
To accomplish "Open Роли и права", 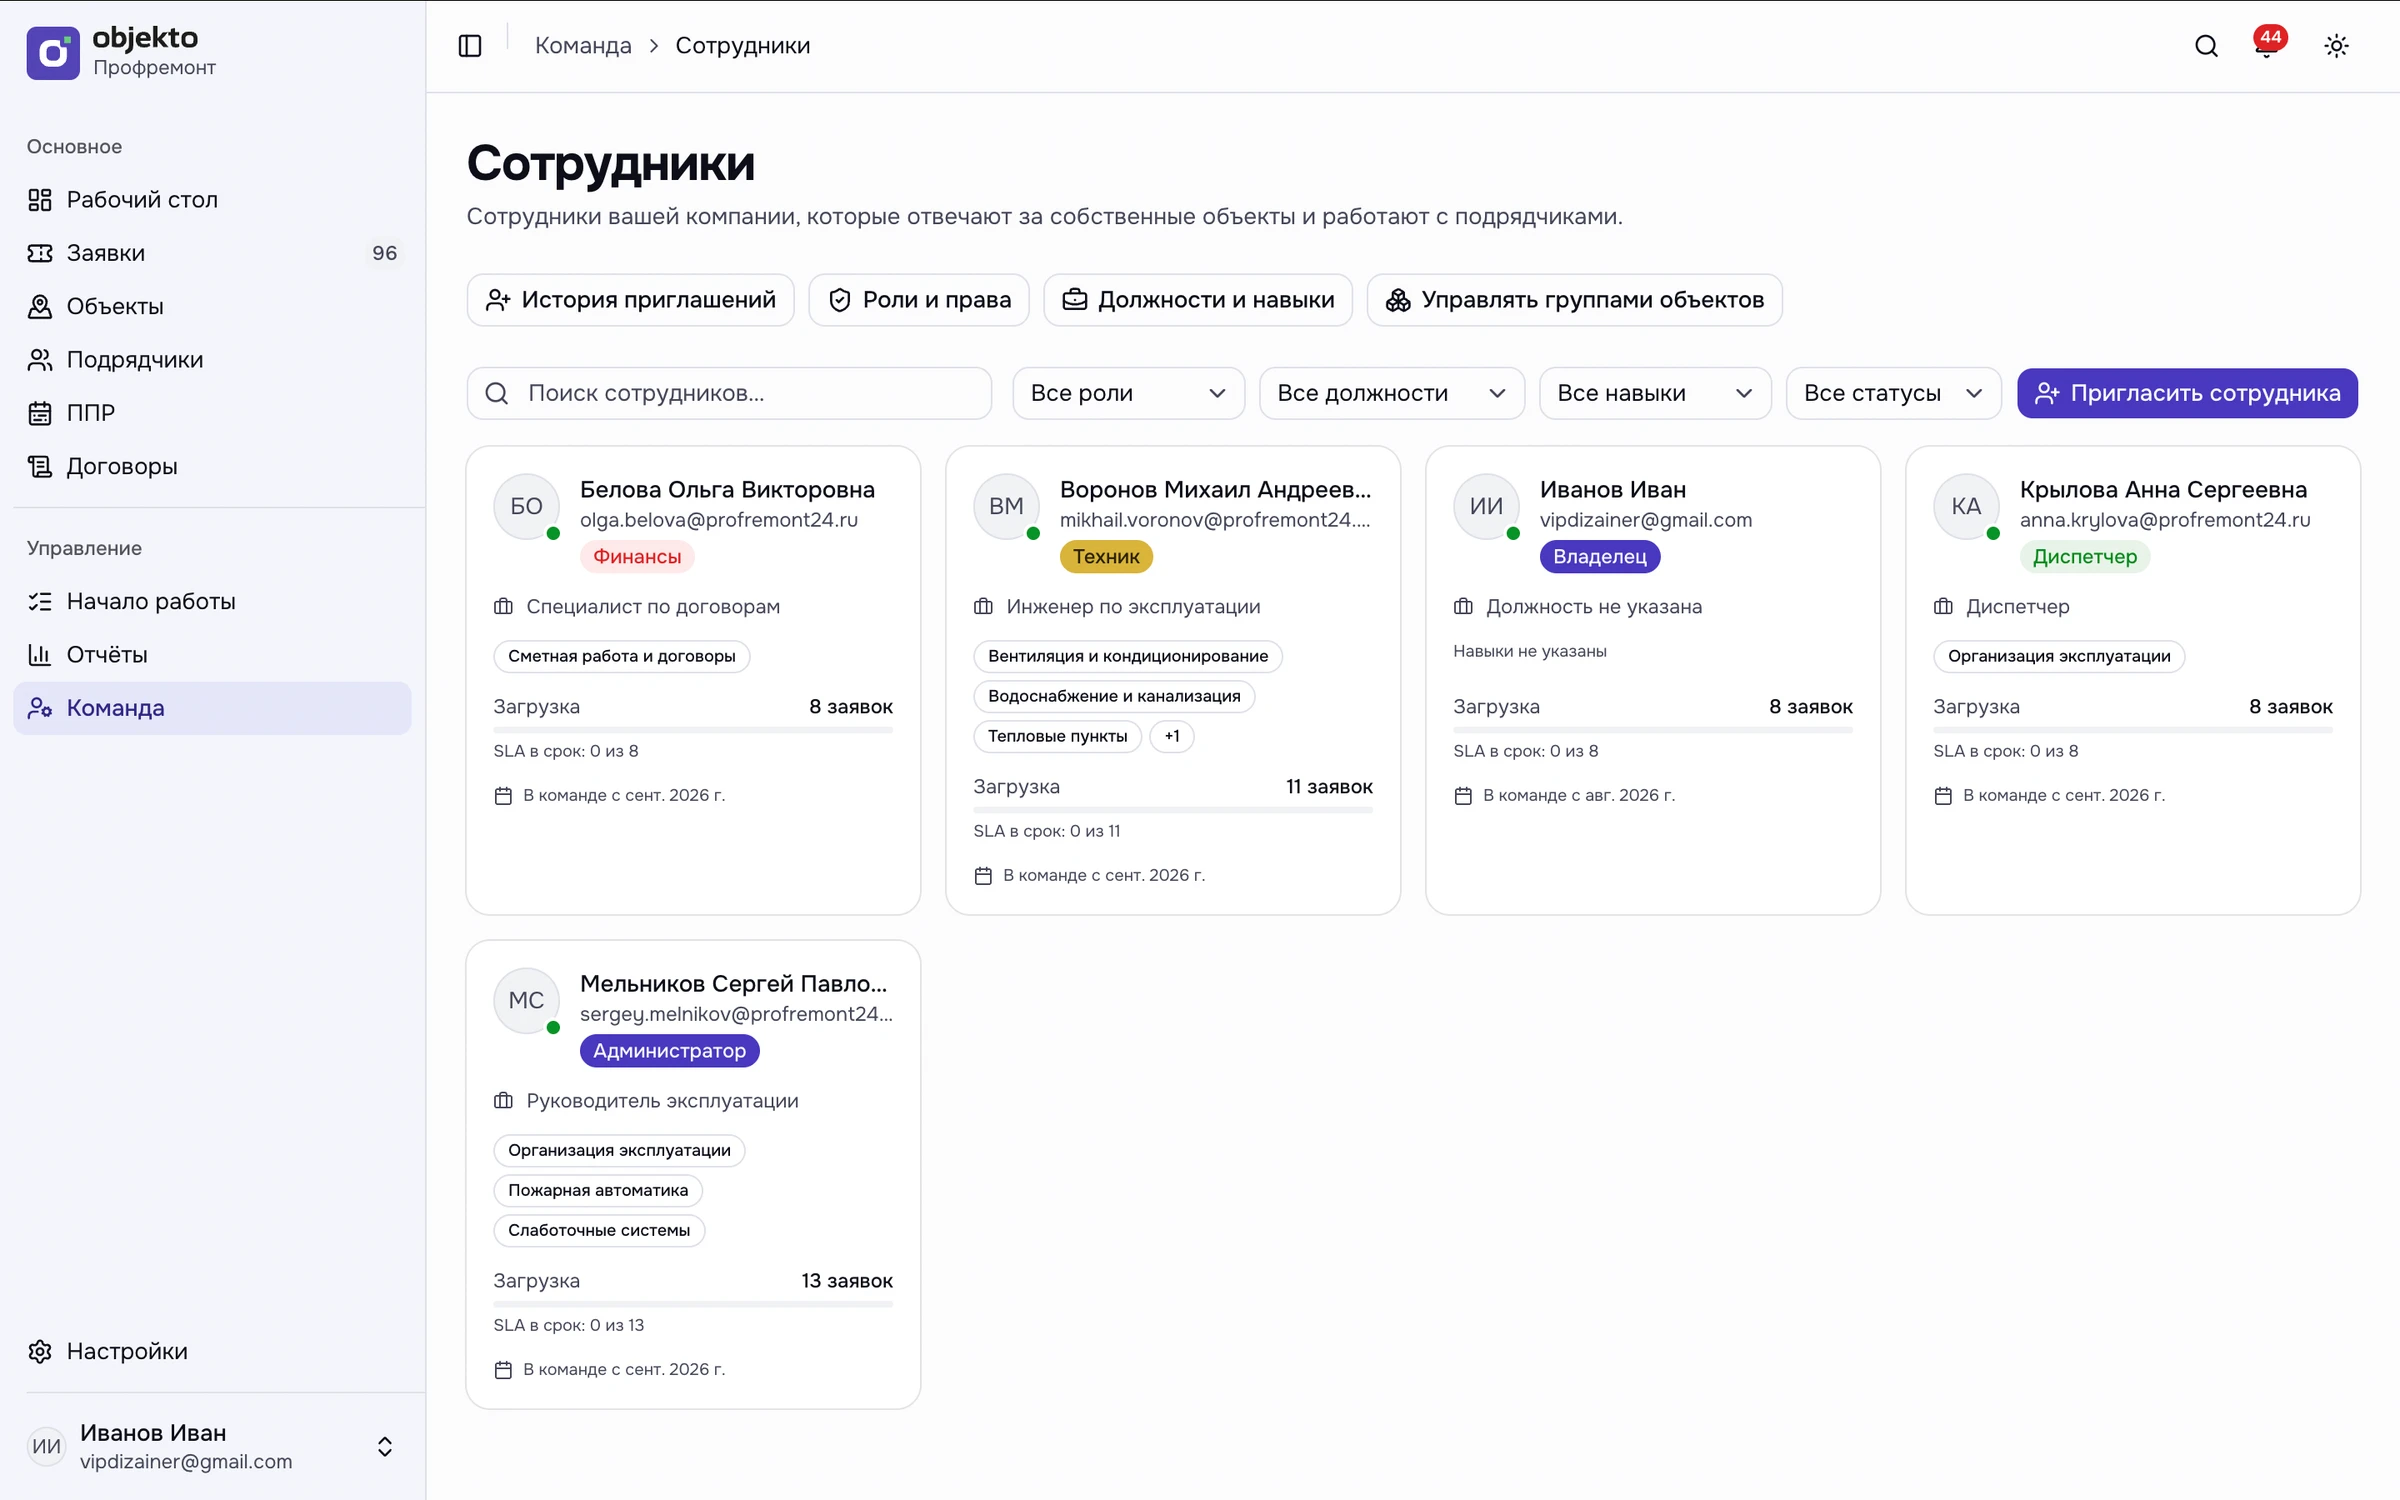I will pos(919,300).
